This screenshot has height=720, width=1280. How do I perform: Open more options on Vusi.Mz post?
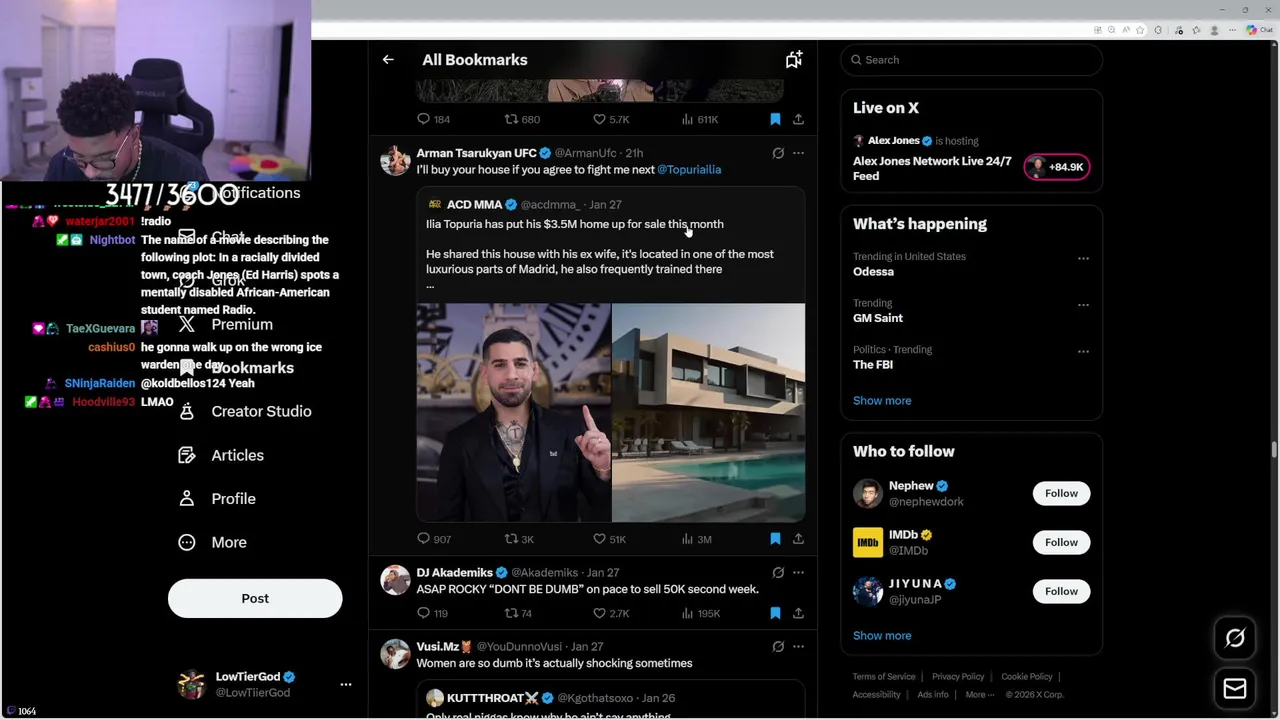(x=798, y=647)
